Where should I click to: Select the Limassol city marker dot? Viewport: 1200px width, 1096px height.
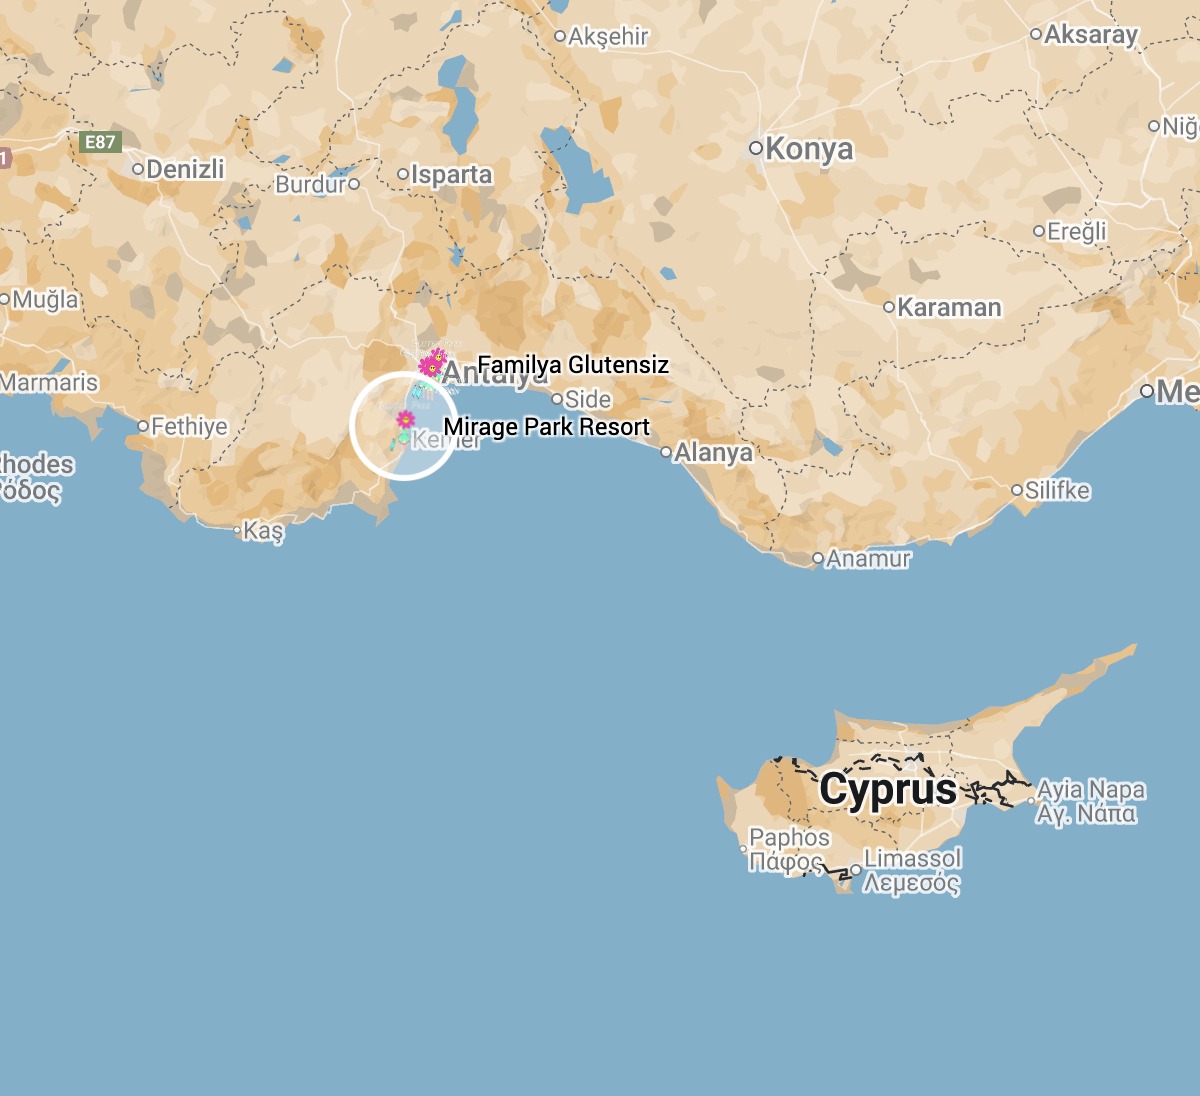(856, 870)
